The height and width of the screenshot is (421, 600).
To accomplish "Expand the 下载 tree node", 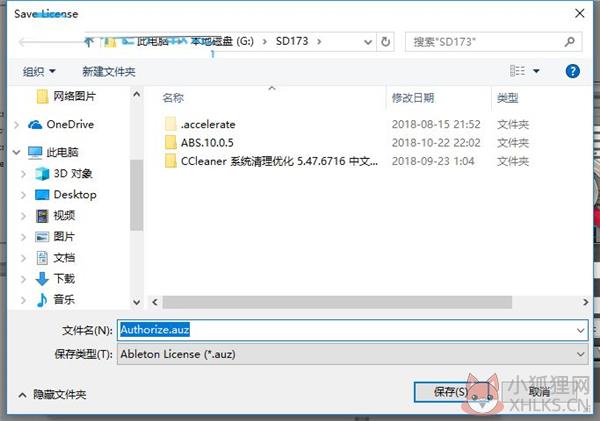I will point(23,279).
